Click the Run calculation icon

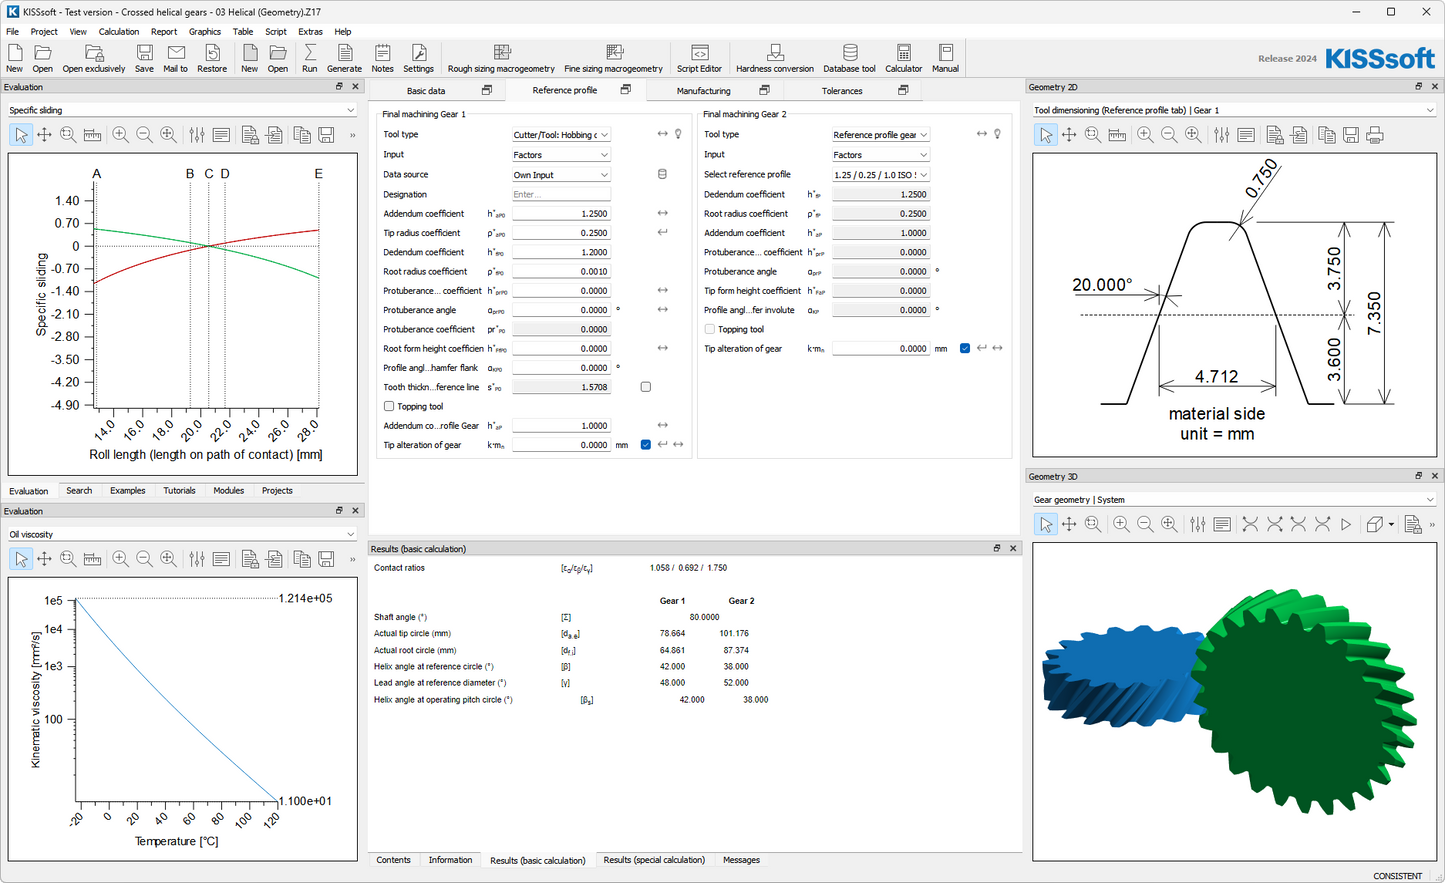[309, 58]
